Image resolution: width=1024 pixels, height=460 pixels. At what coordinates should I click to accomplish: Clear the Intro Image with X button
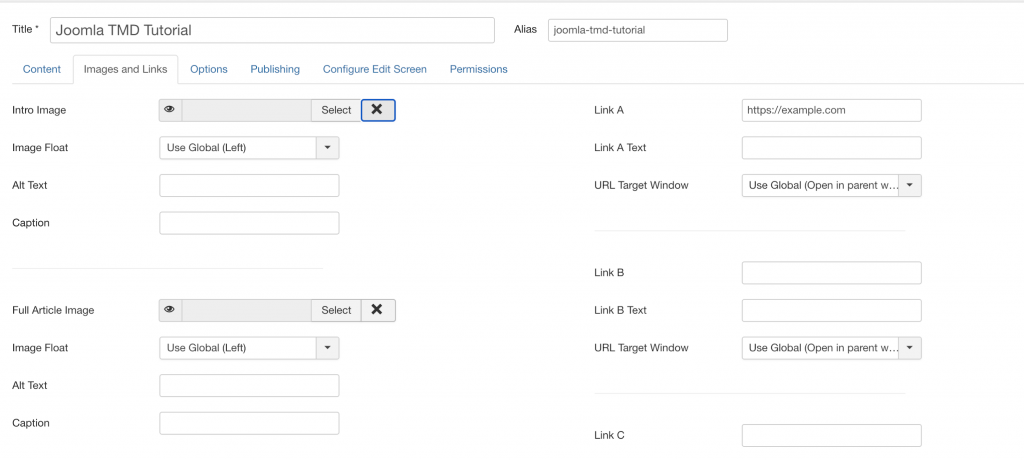(x=377, y=110)
